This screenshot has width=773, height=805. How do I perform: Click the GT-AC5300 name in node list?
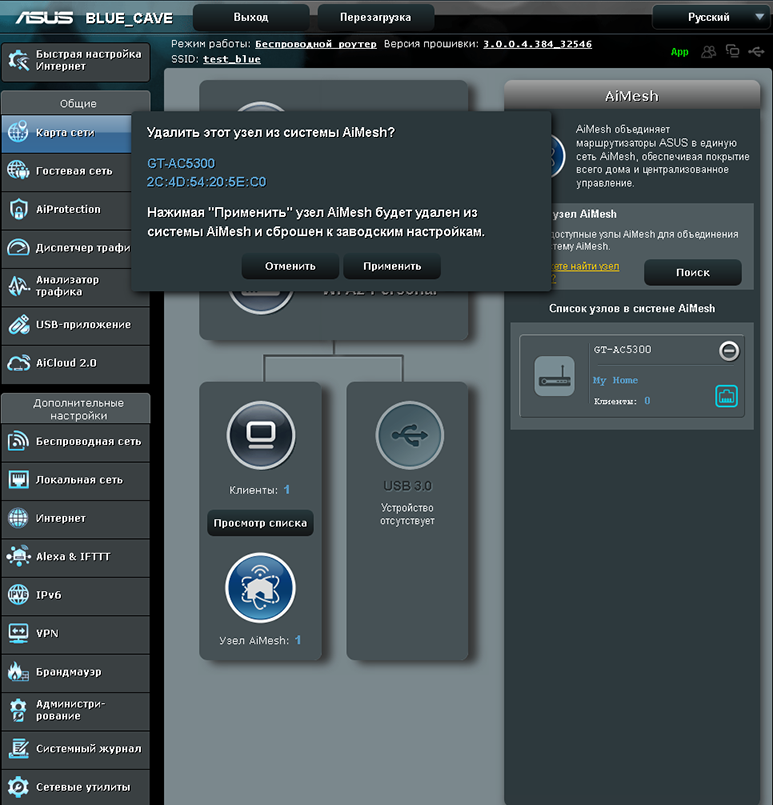622,350
